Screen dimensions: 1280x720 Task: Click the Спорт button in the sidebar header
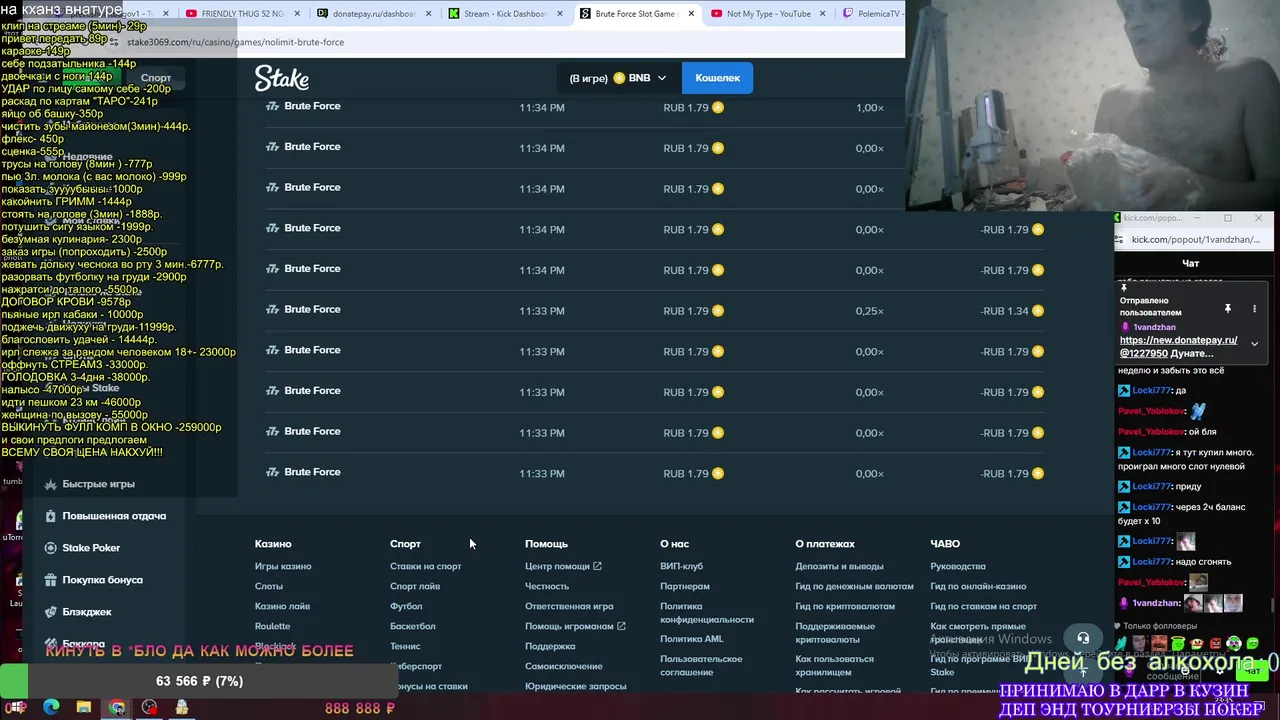coord(155,77)
